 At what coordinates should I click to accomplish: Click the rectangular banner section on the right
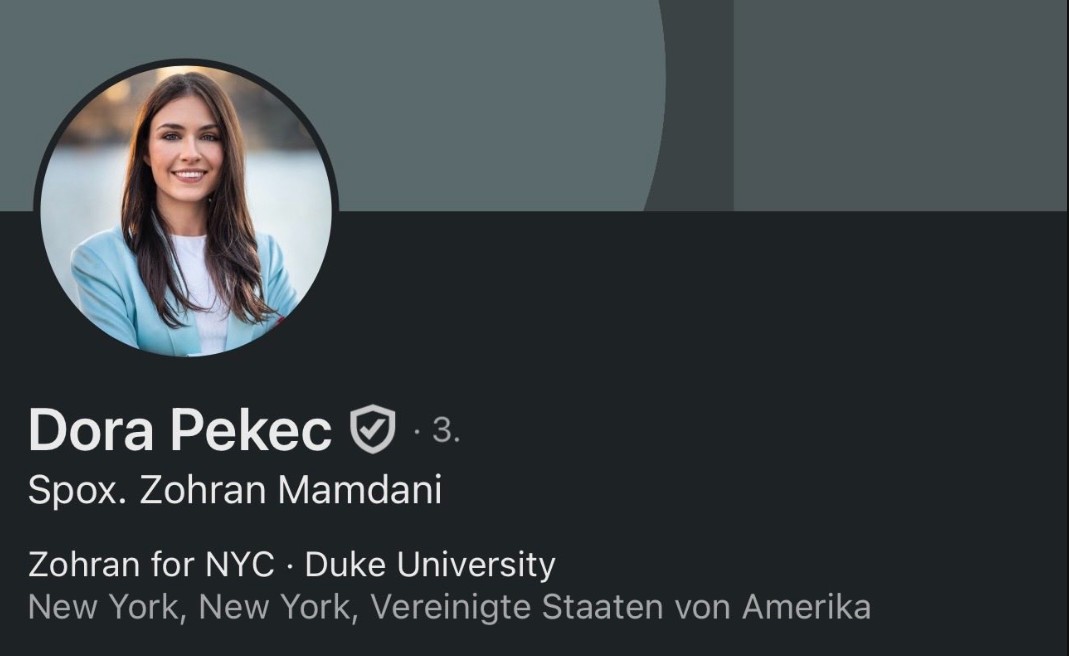pos(901,105)
